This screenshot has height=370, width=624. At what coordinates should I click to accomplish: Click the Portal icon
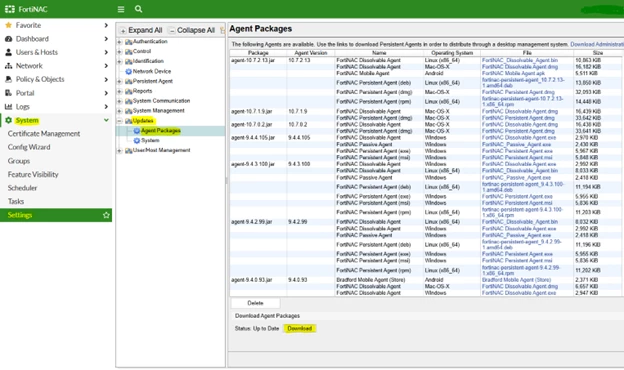pyautogui.click(x=8, y=93)
